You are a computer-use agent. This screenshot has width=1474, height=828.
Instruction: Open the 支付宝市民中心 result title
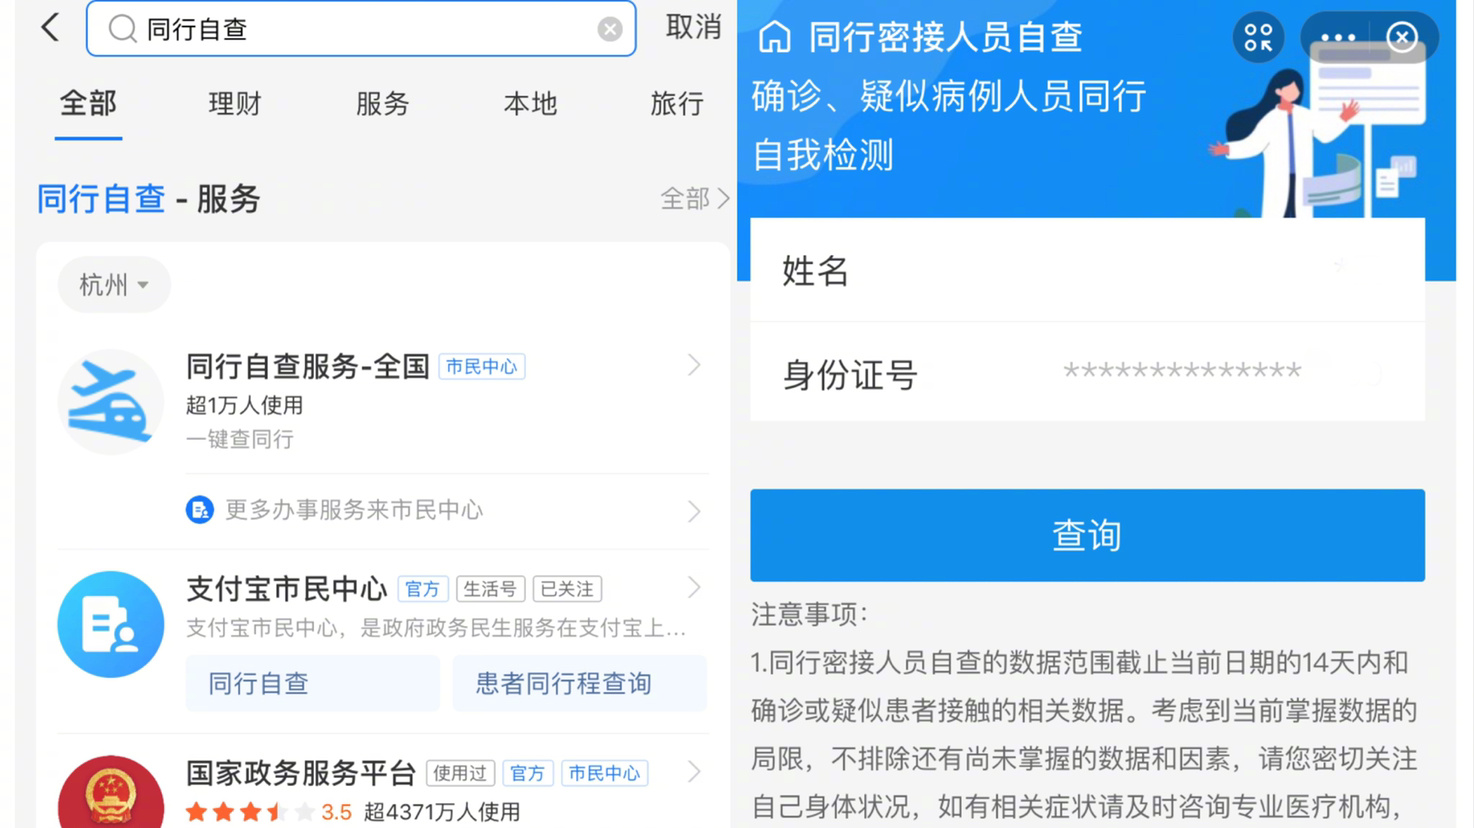(x=287, y=588)
